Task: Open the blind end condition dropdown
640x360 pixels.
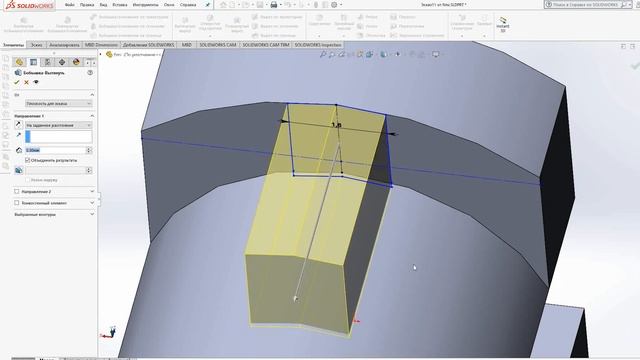Action: point(59,125)
